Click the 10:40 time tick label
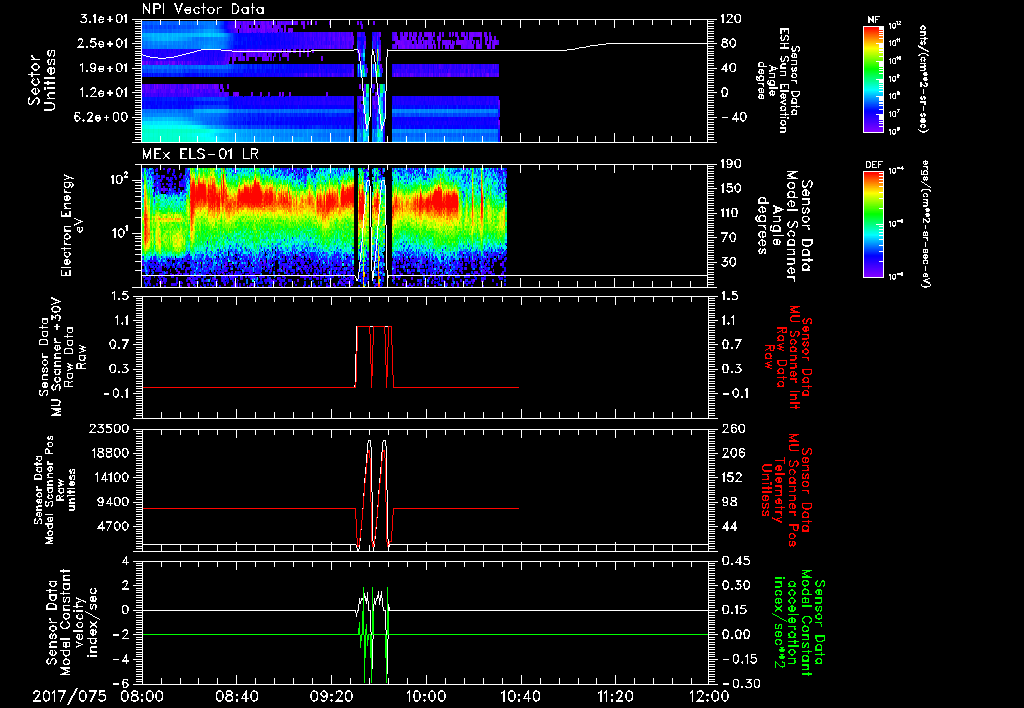This screenshot has width=1024, height=708. coord(520,696)
